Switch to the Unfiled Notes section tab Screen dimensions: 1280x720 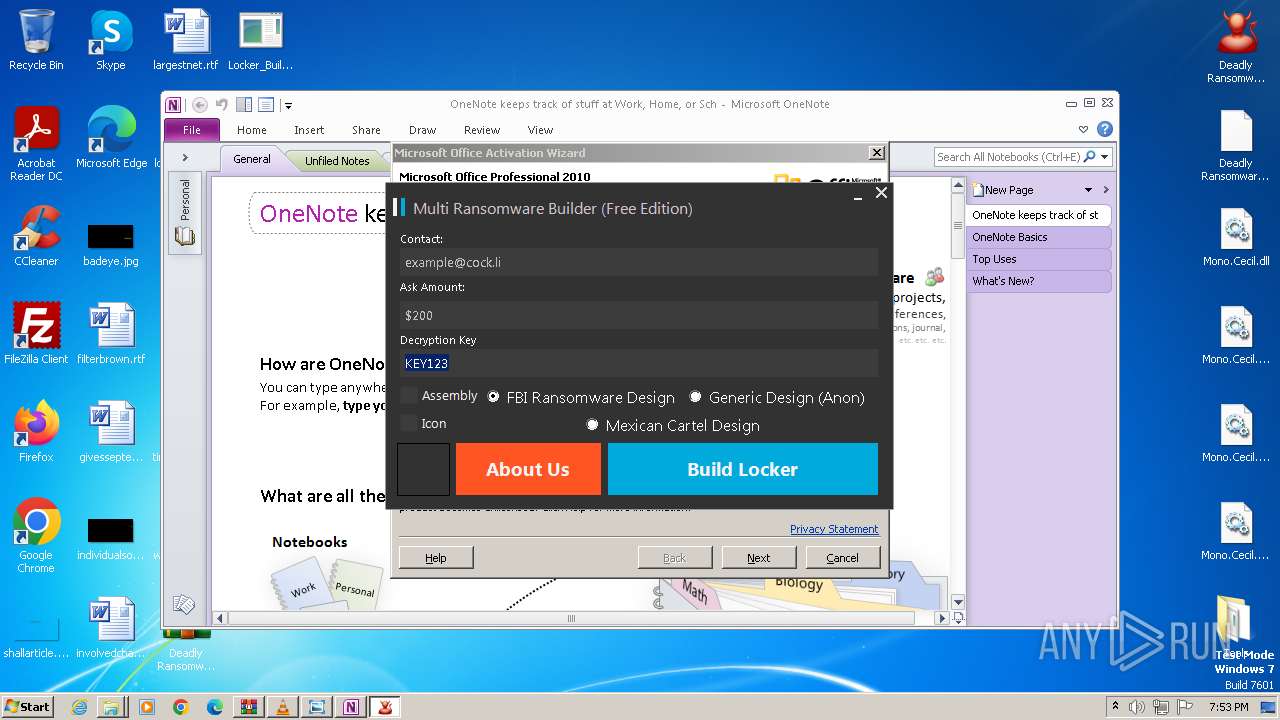point(337,160)
